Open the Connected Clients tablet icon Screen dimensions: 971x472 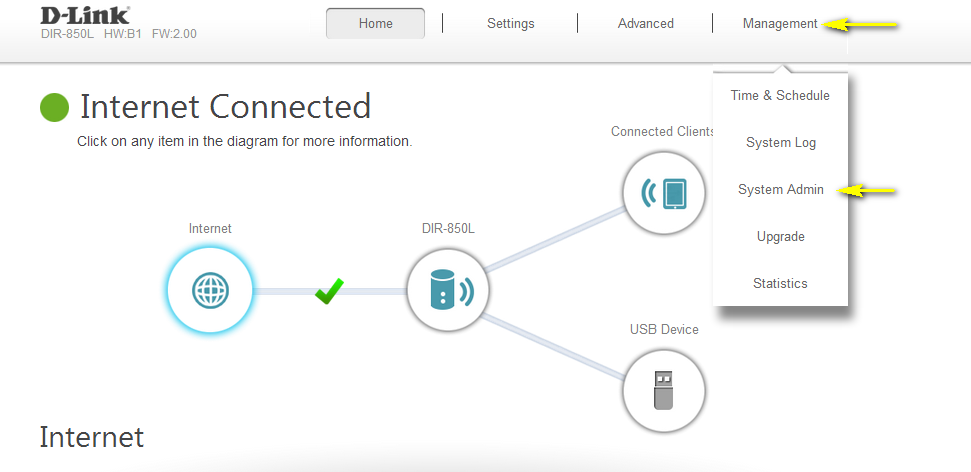click(x=663, y=193)
